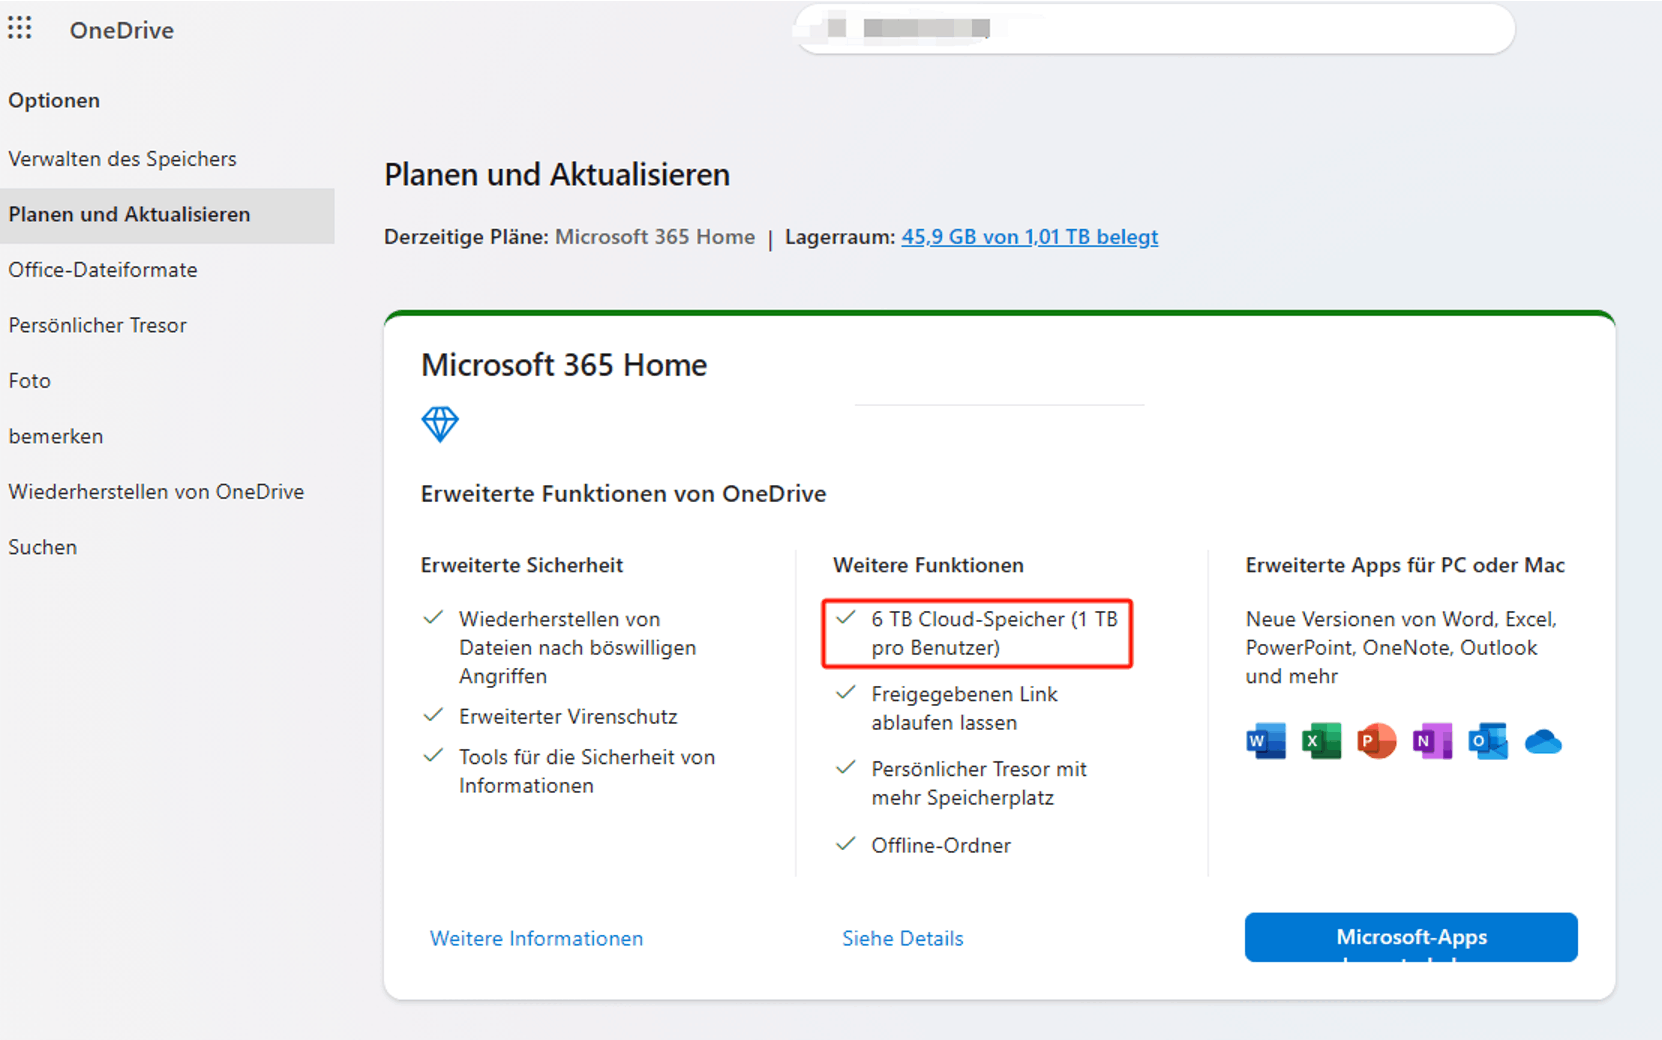
Task: Open the Foto options page
Action: pyautogui.click(x=29, y=381)
